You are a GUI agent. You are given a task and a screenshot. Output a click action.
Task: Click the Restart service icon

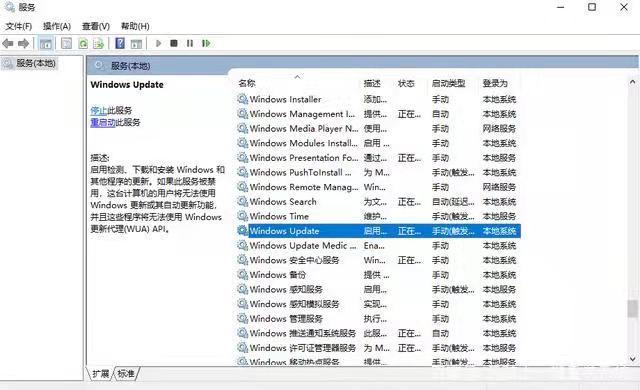click(206, 43)
